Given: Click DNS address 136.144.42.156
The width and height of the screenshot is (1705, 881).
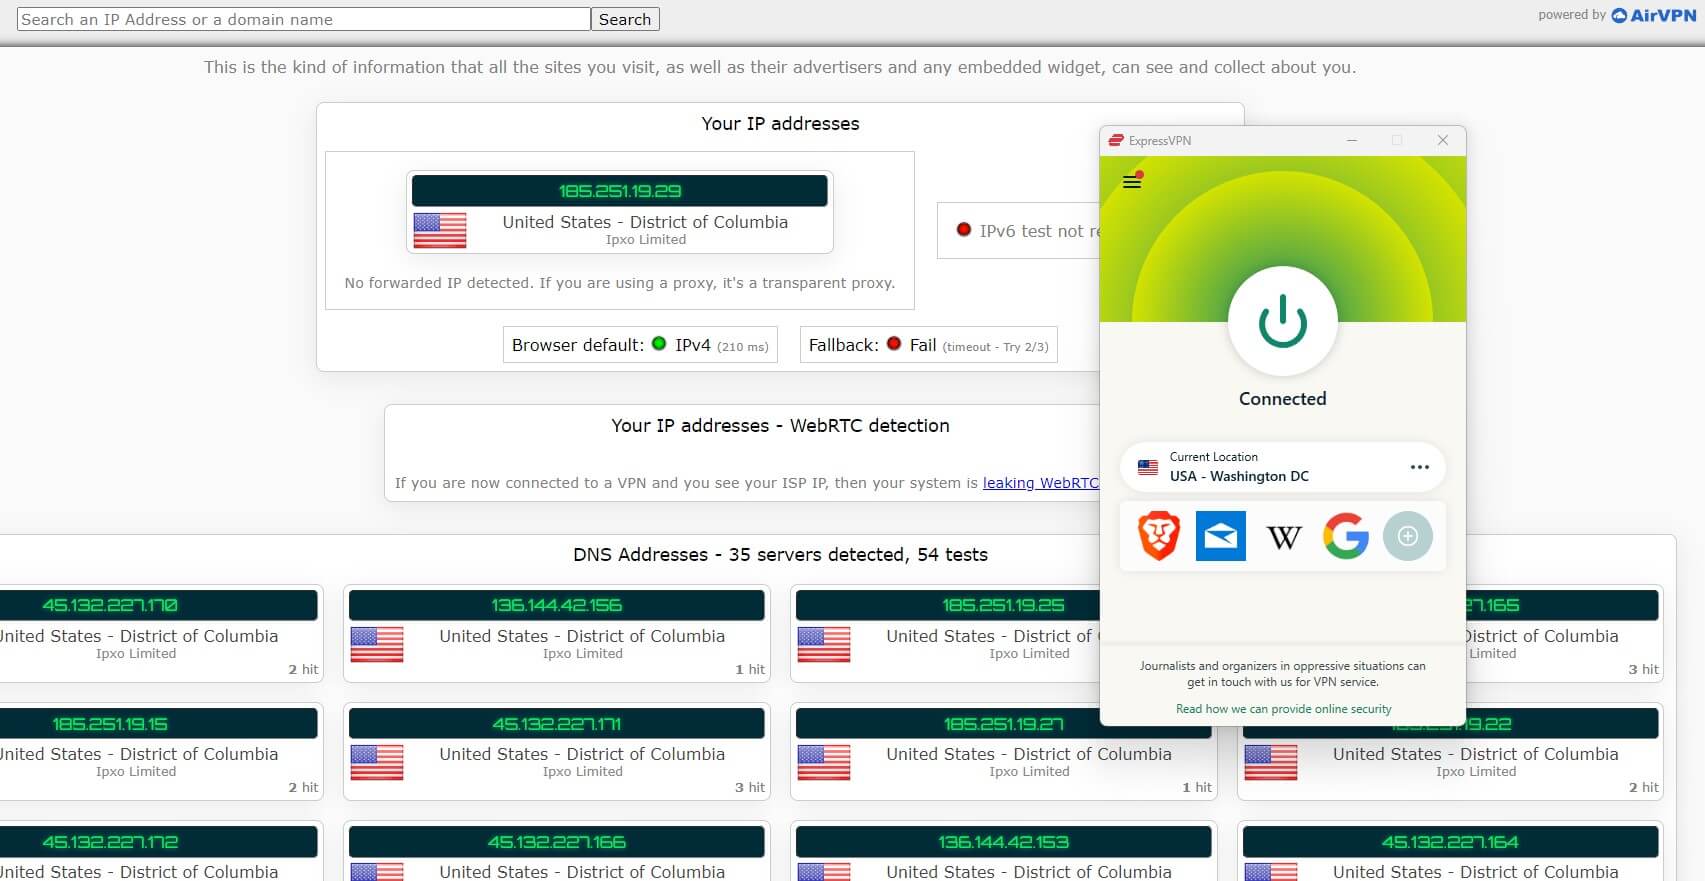Looking at the screenshot, I should click(557, 605).
